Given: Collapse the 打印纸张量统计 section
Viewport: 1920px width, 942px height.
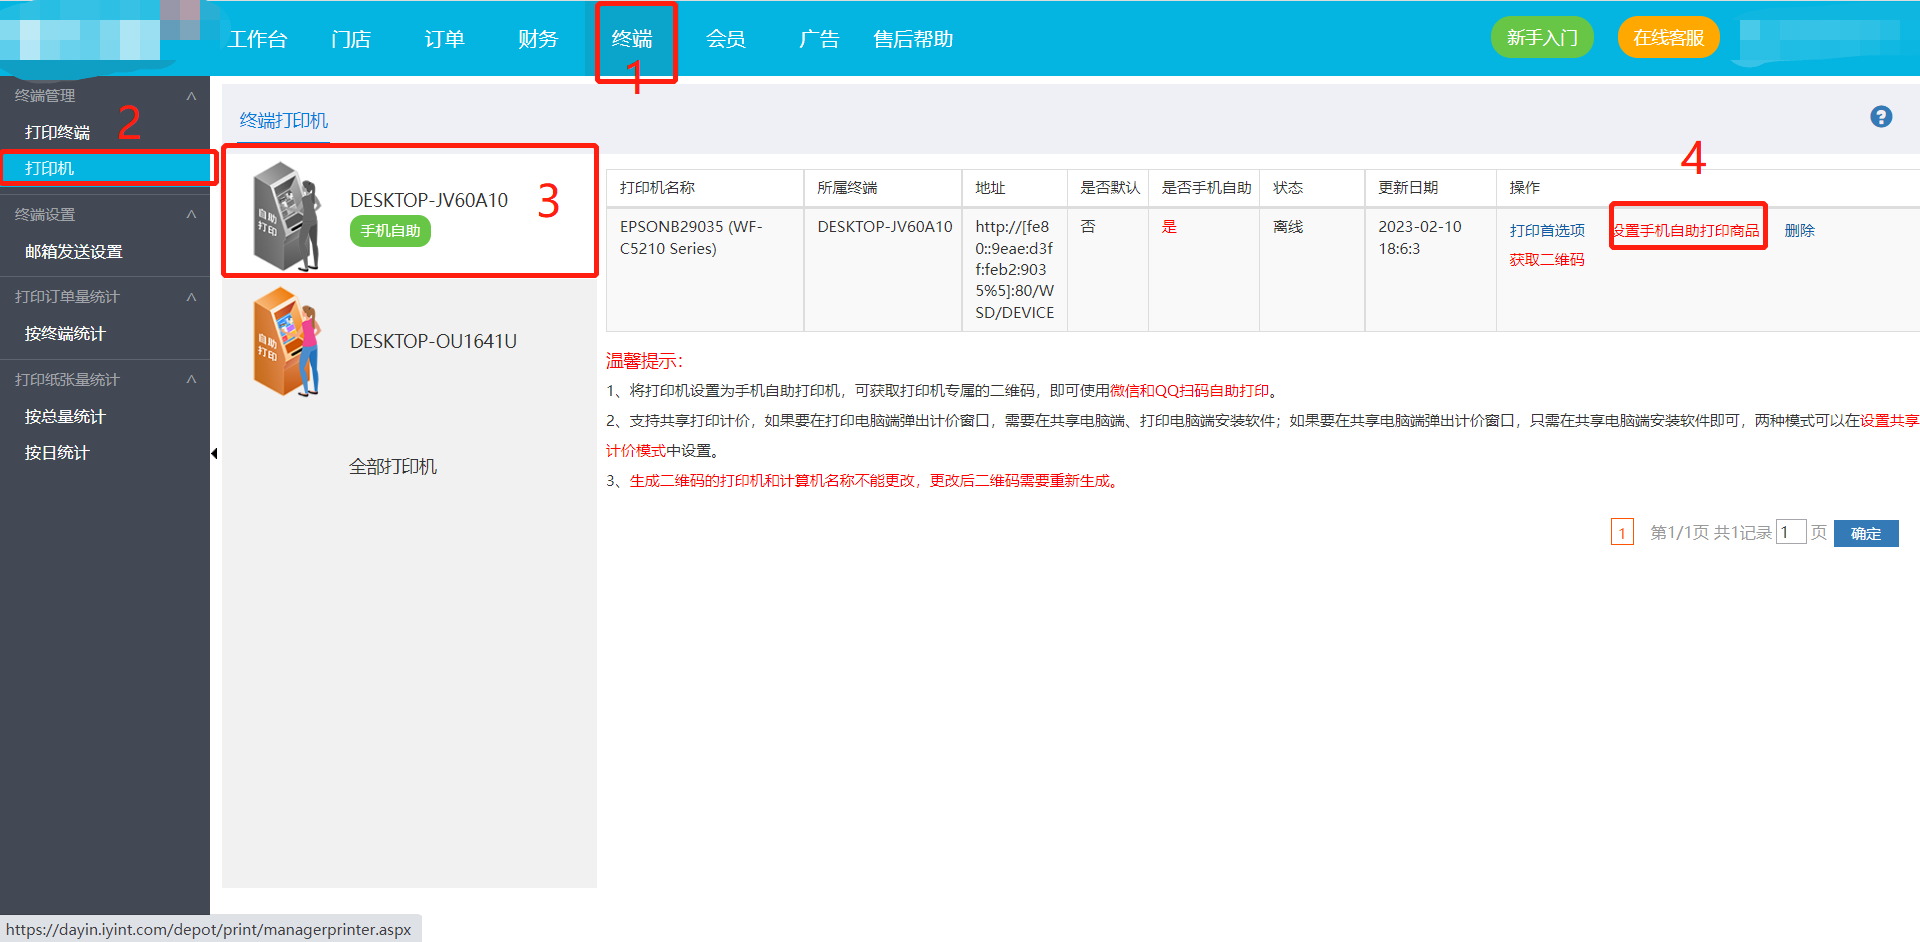Looking at the screenshot, I should pyautogui.click(x=191, y=380).
